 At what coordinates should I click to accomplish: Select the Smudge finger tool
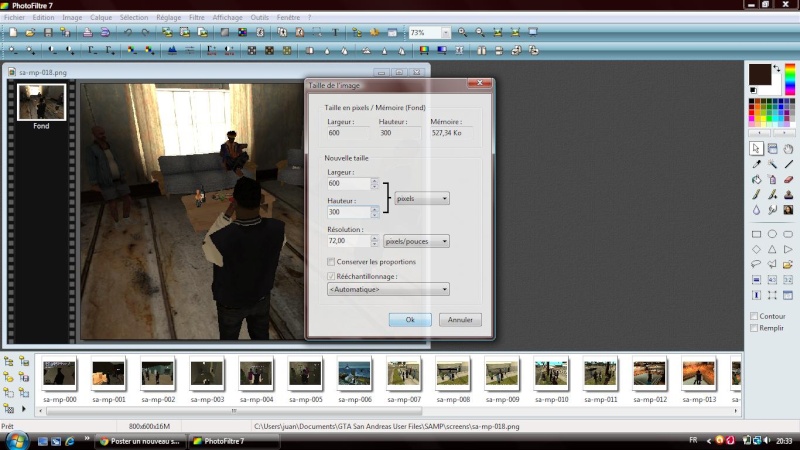772,210
